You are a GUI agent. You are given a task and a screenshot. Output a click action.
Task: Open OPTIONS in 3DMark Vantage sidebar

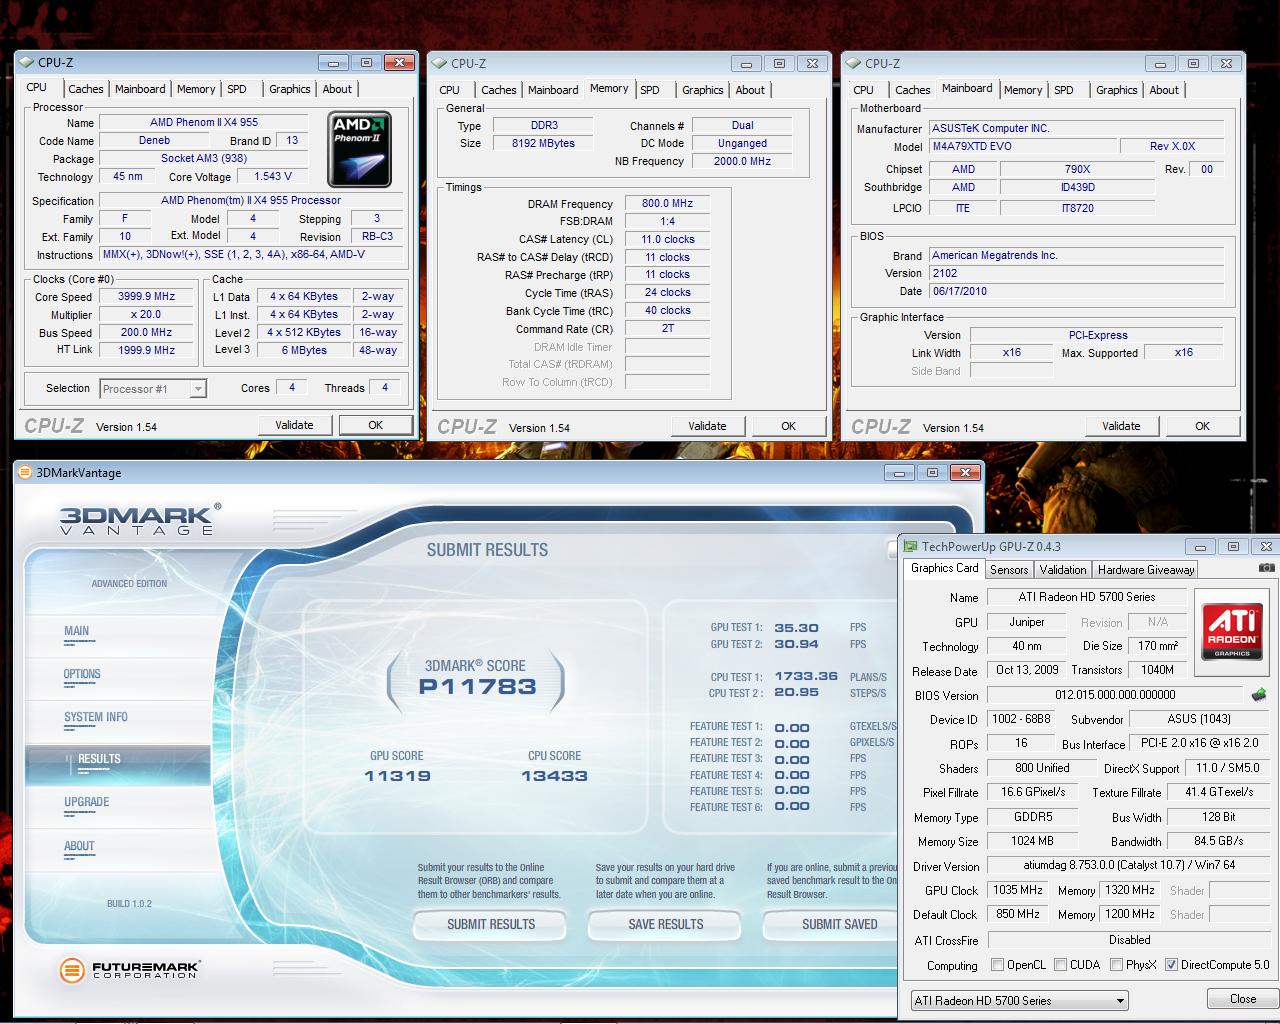82,674
